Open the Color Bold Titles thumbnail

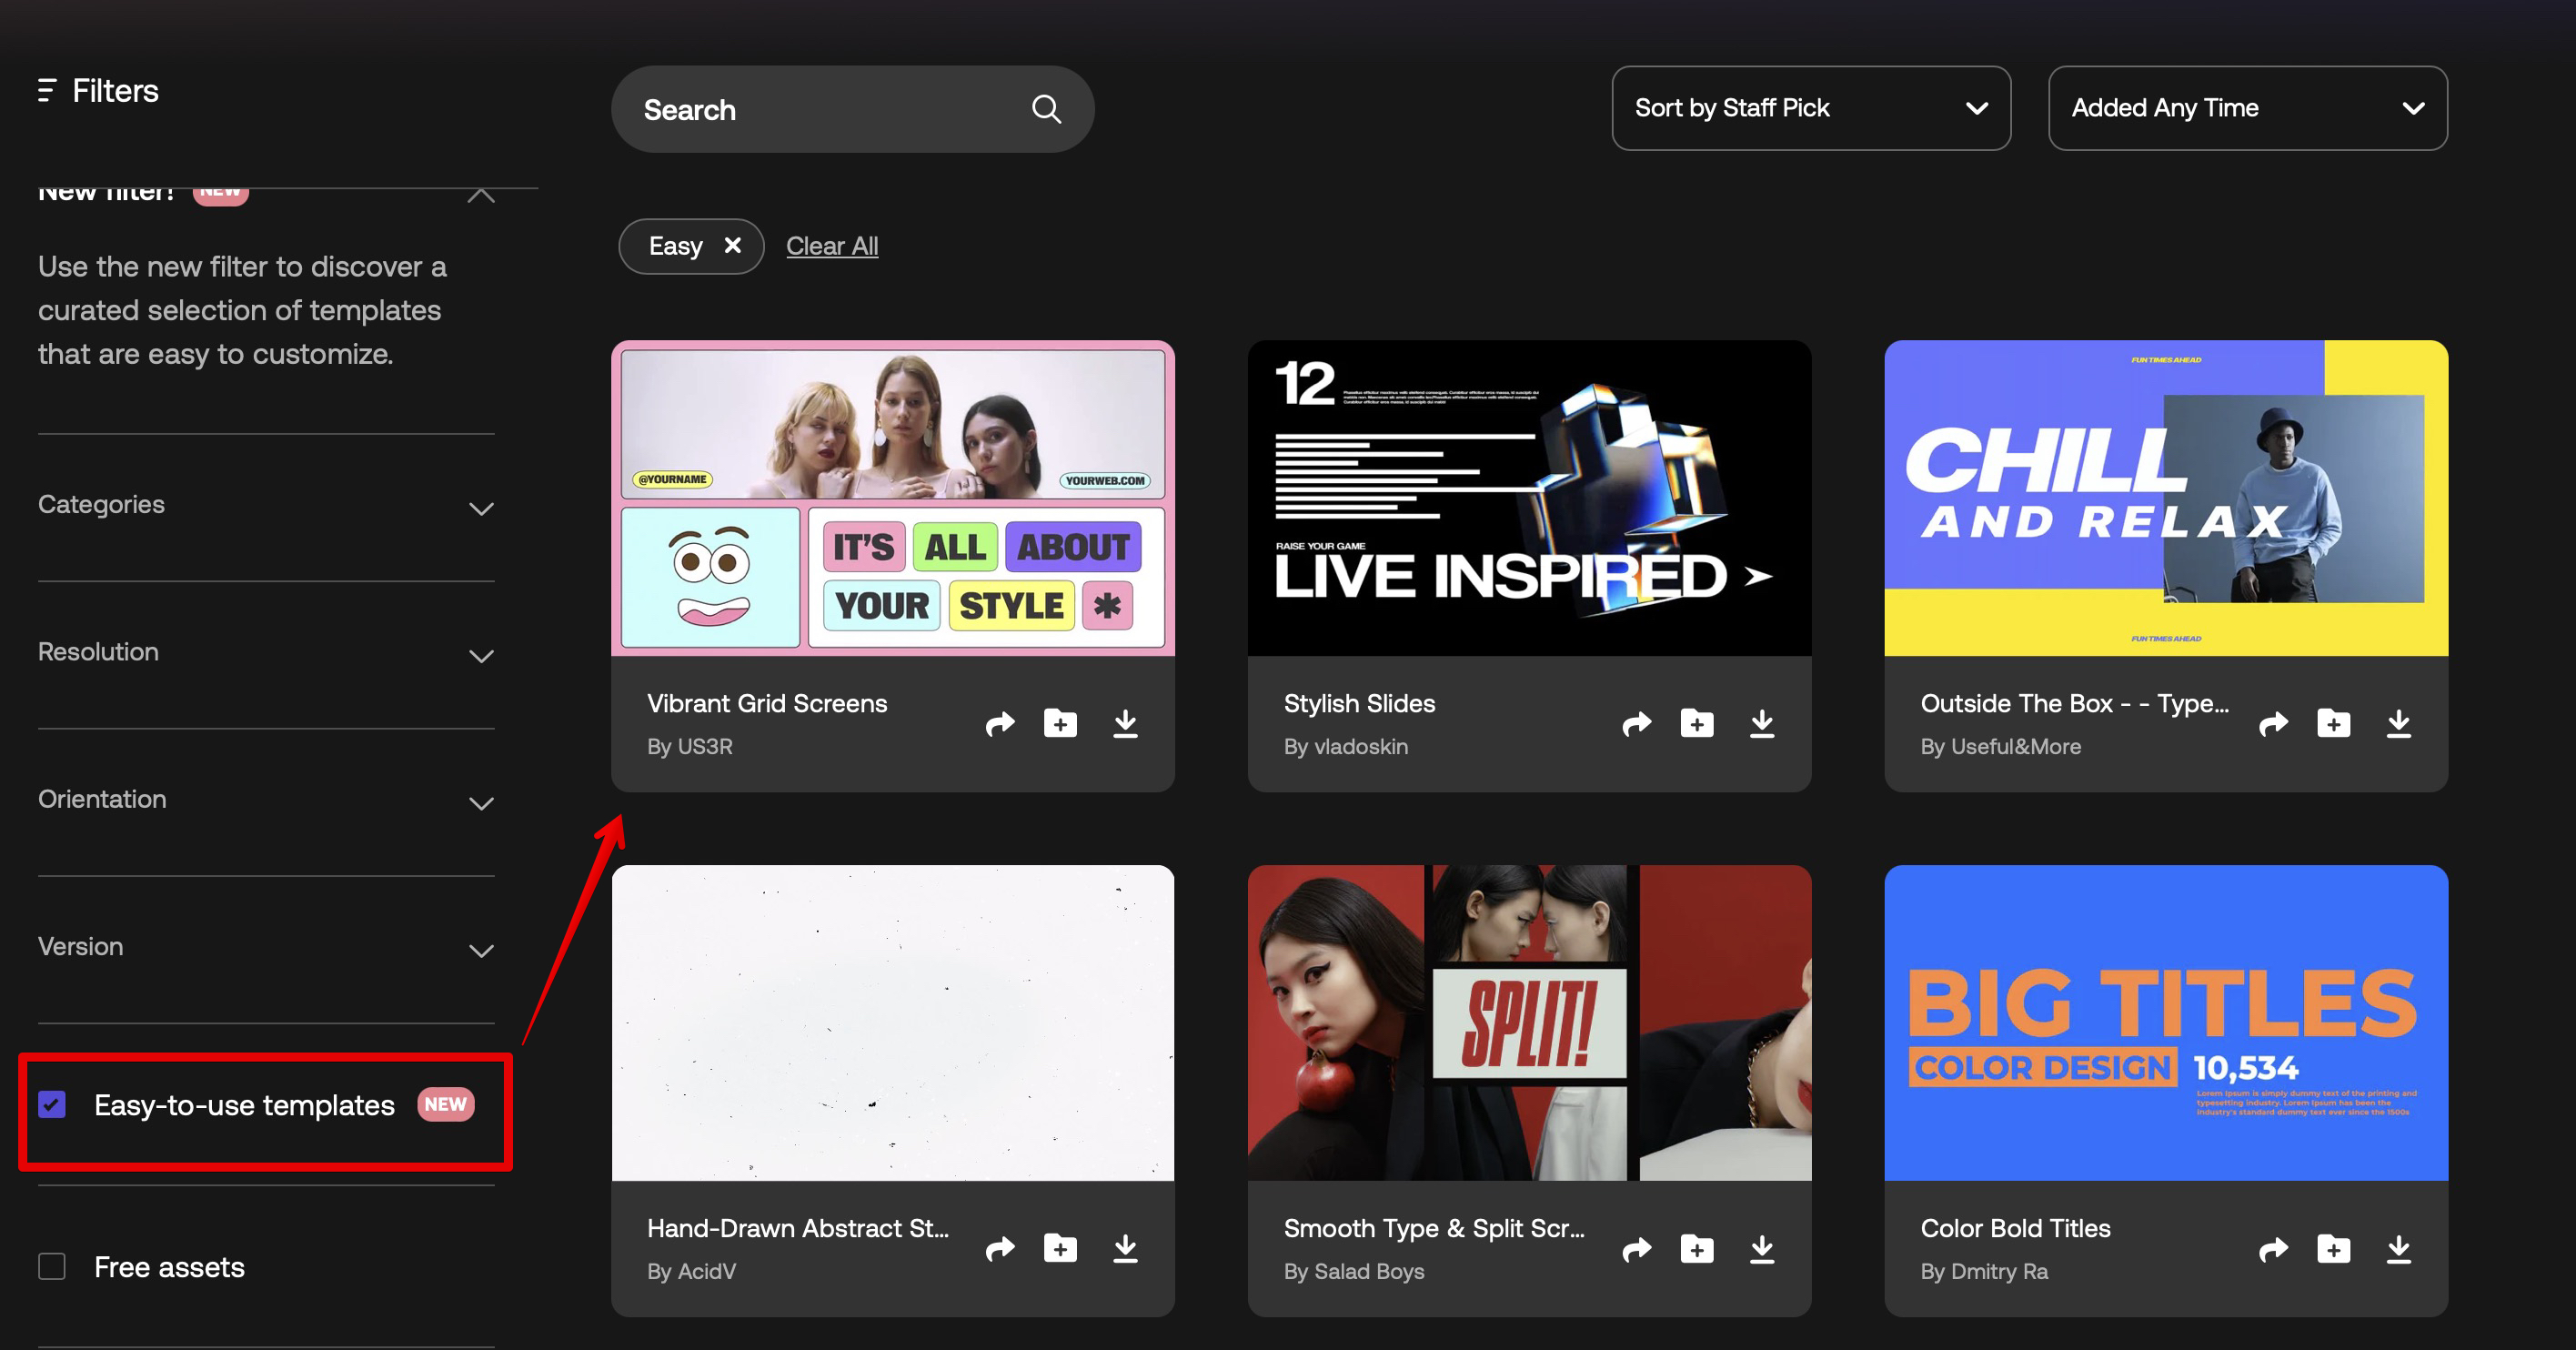coord(2165,1022)
